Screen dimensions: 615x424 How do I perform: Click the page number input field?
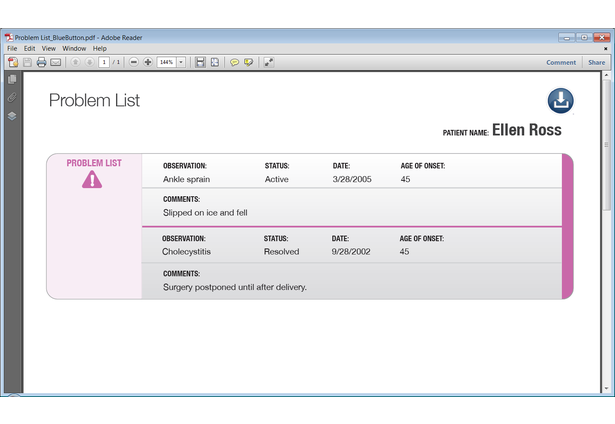point(104,62)
